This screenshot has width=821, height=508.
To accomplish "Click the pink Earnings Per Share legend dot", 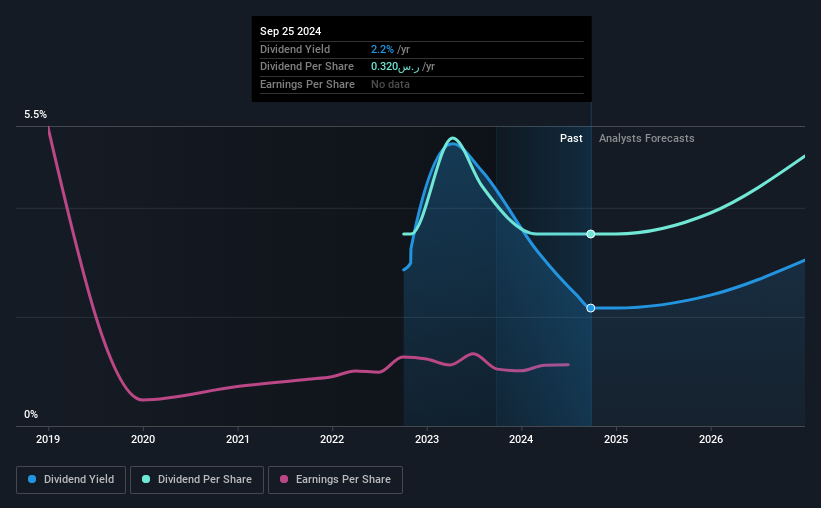I will pyautogui.click(x=284, y=479).
